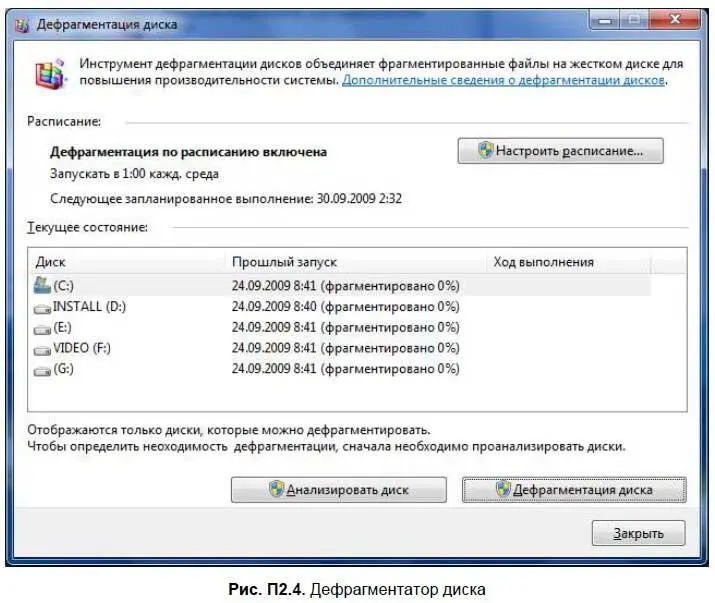
Task: Click the shield icon on Настроить расписание
Action: point(486,150)
